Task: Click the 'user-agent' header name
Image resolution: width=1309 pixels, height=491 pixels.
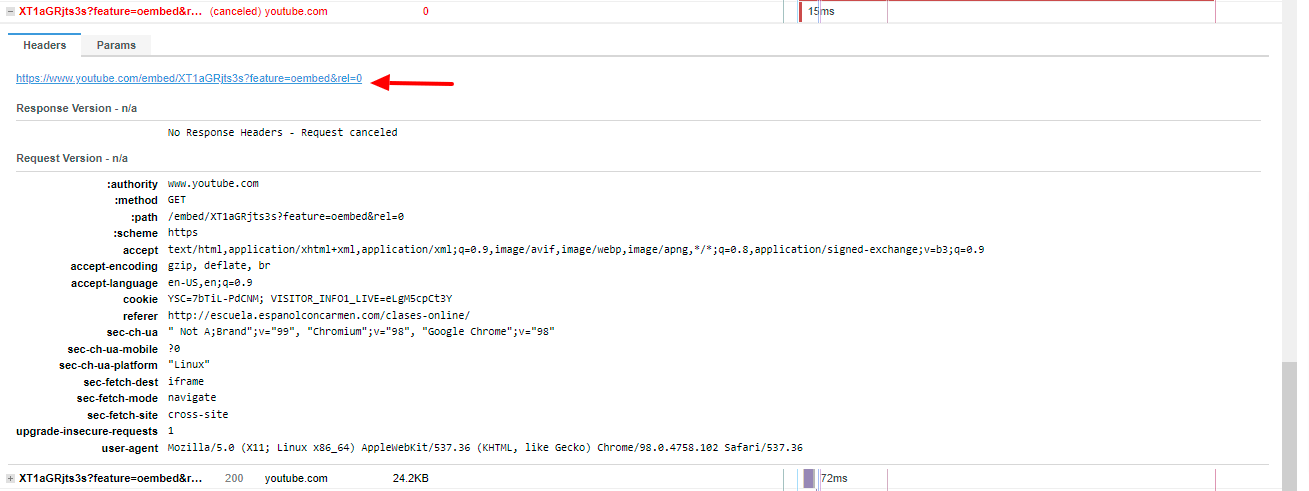Action: tap(130, 447)
